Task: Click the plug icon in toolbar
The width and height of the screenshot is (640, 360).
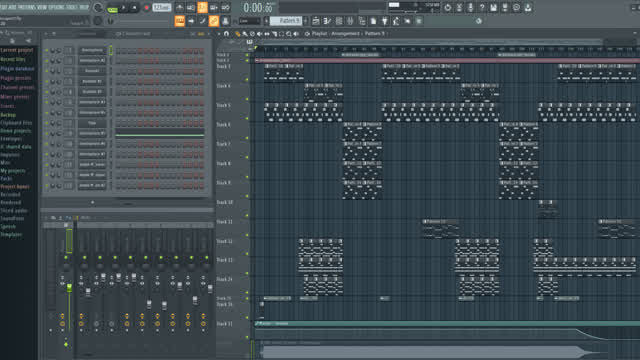Action: tap(384, 21)
